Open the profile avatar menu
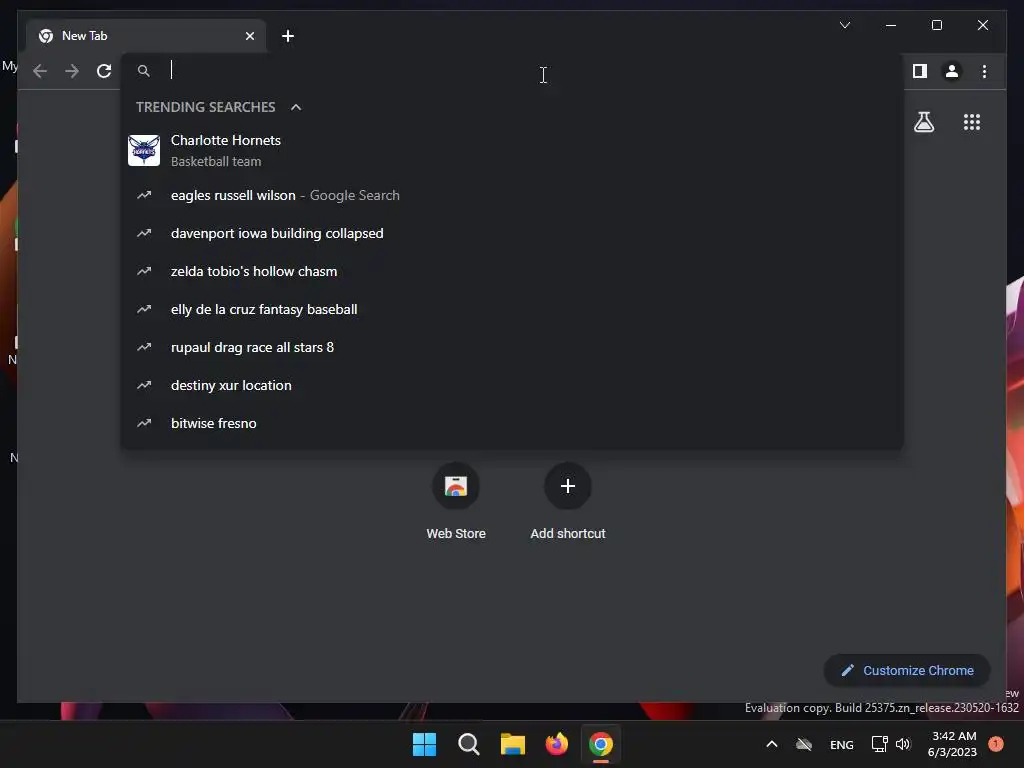The height and width of the screenshot is (768, 1024). pos(952,71)
